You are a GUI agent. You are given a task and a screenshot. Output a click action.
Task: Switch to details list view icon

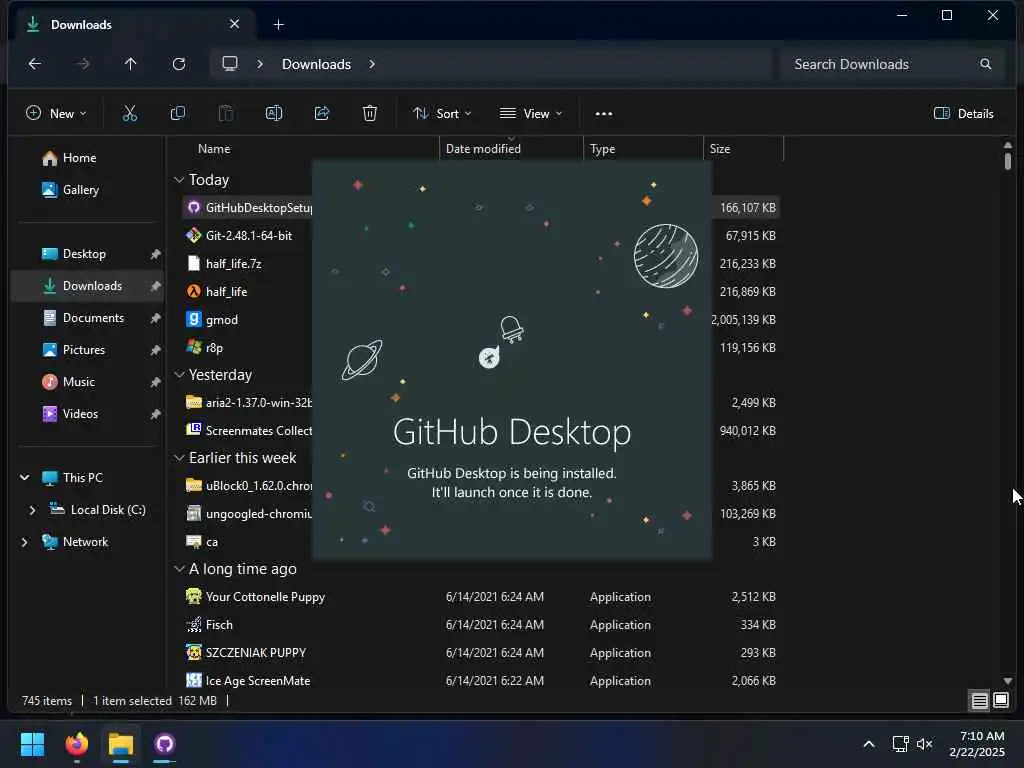(979, 701)
